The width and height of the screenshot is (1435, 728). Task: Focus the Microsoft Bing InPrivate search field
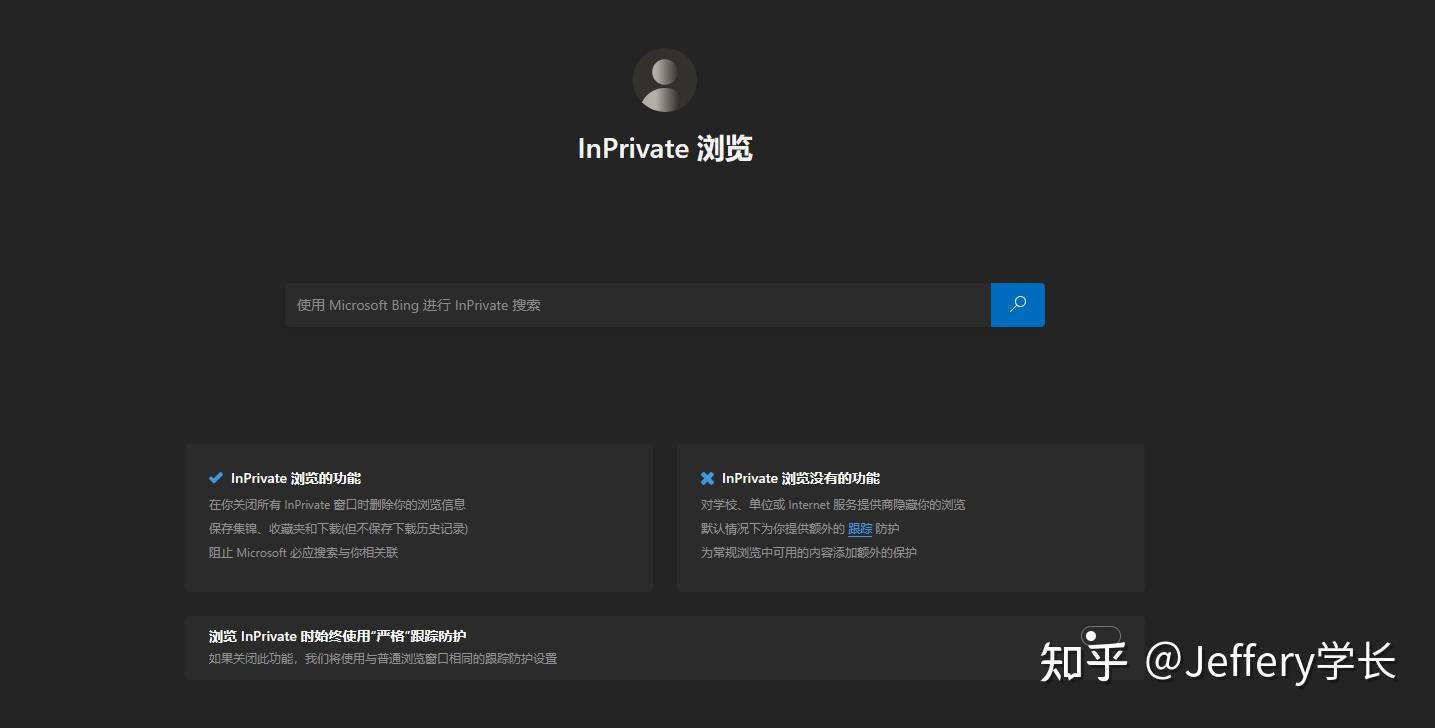pos(638,305)
